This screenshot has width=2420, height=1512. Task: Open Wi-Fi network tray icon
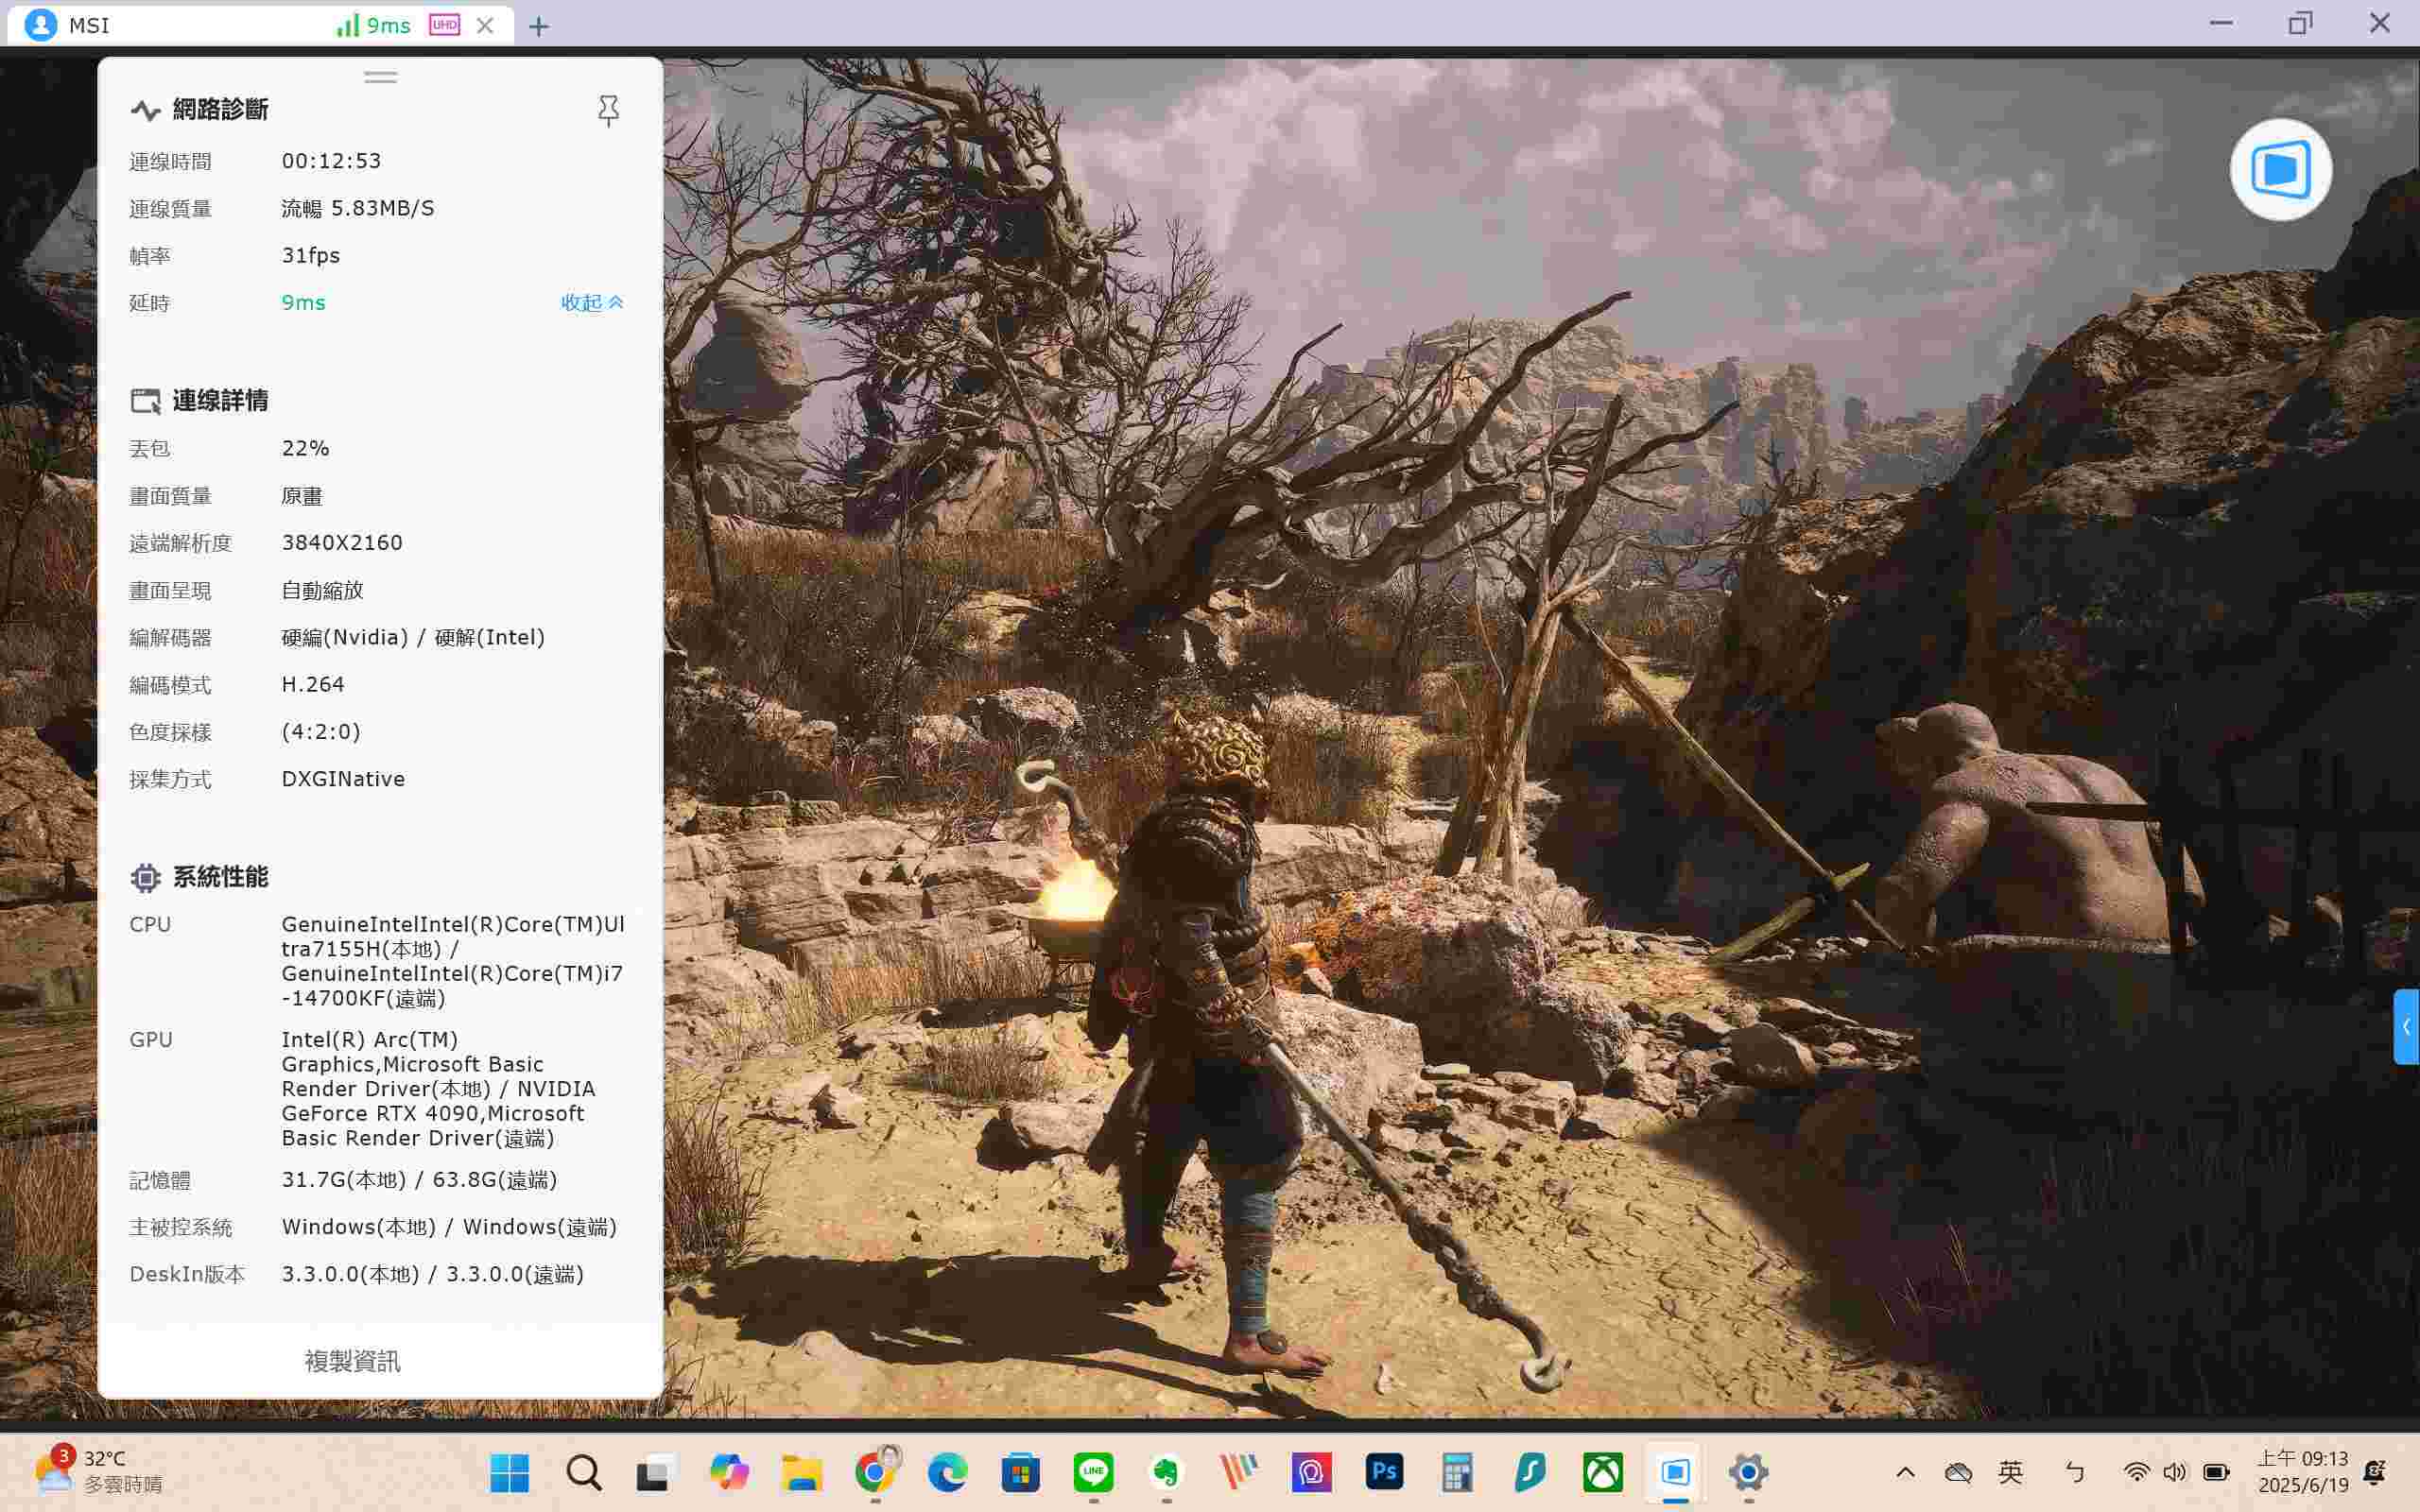click(2136, 1472)
